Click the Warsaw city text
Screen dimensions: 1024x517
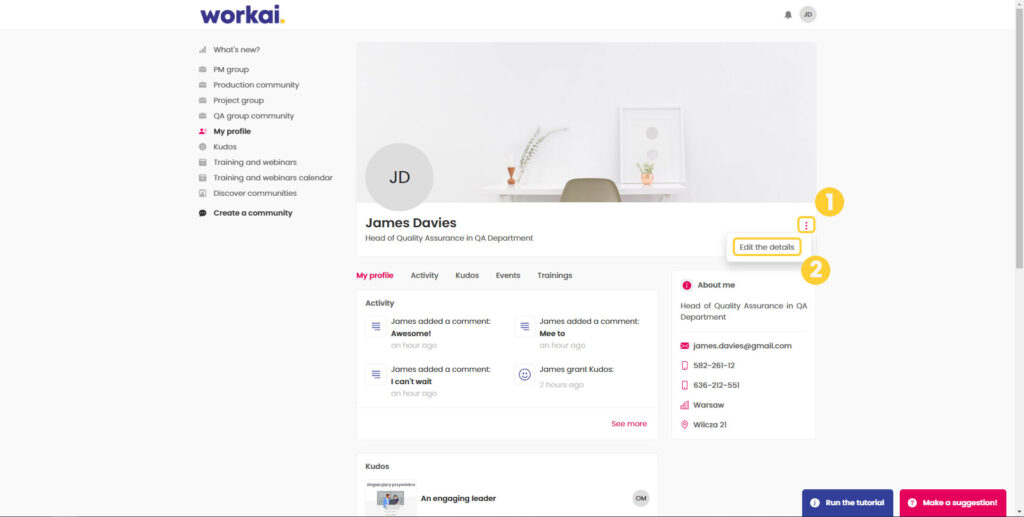pos(709,405)
